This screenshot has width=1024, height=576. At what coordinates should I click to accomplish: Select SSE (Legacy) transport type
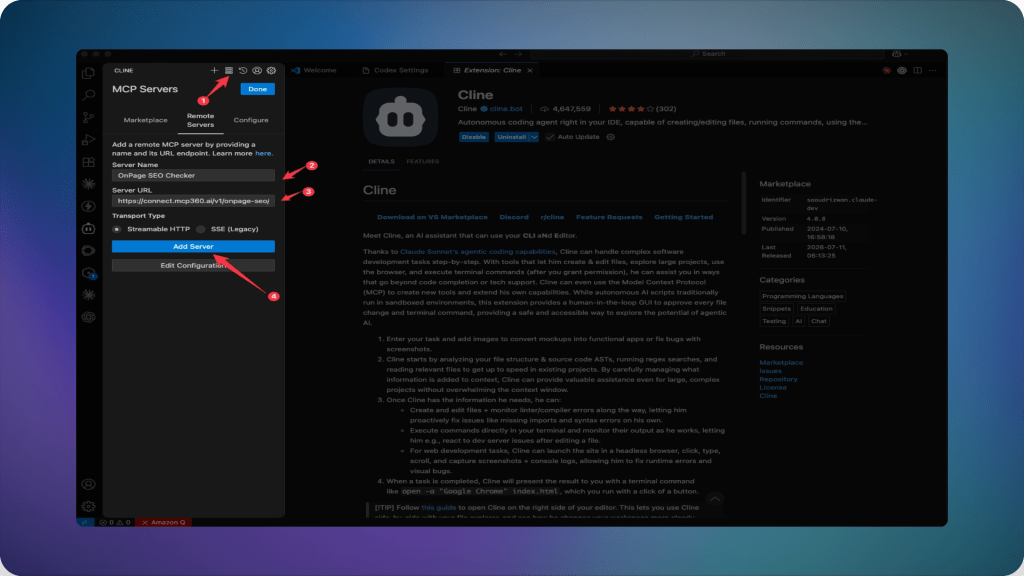(x=200, y=229)
